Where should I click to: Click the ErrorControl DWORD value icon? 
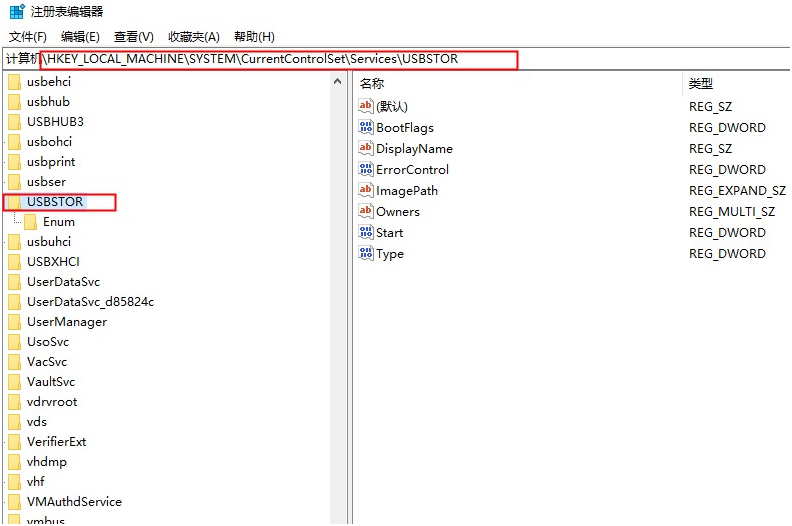coord(366,169)
